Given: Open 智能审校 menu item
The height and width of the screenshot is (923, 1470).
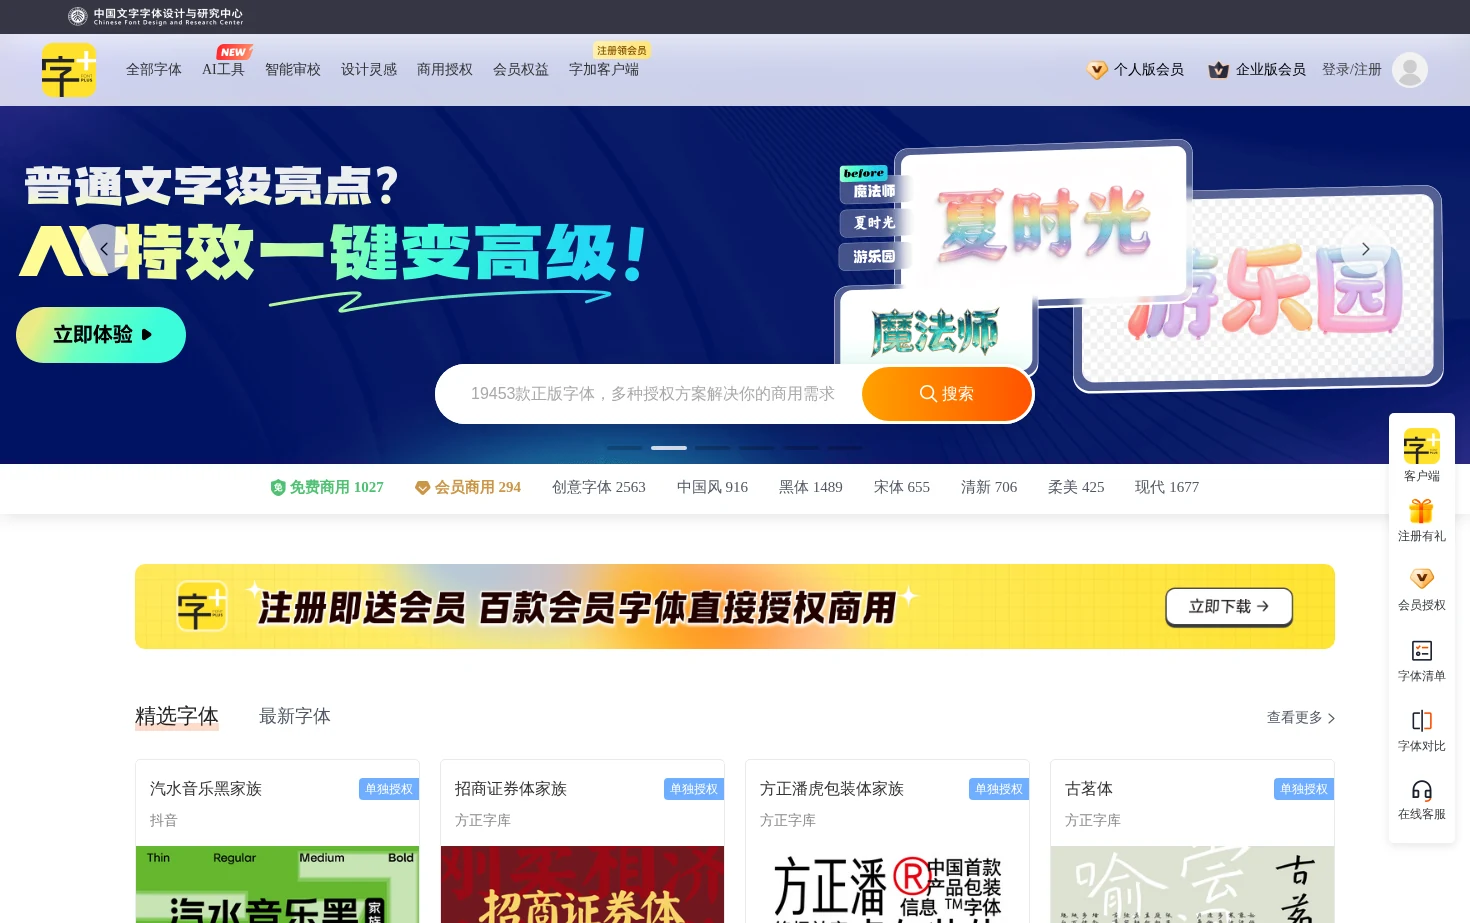Looking at the screenshot, I should click(x=293, y=69).
